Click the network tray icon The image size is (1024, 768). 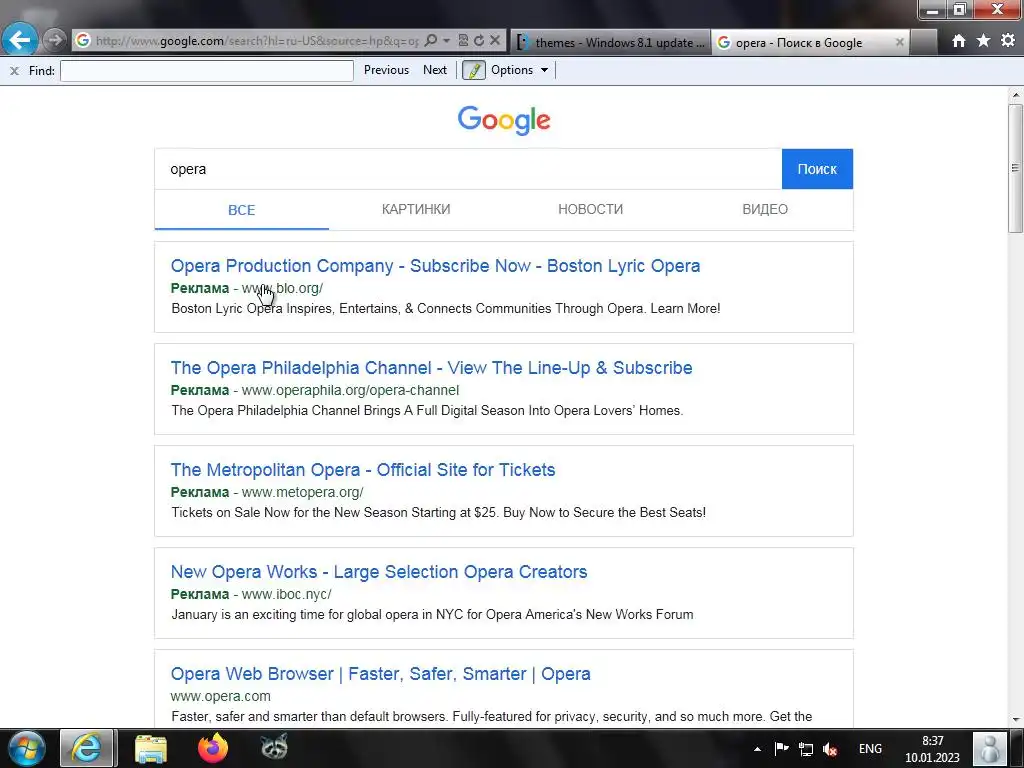pyautogui.click(x=806, y=749)
